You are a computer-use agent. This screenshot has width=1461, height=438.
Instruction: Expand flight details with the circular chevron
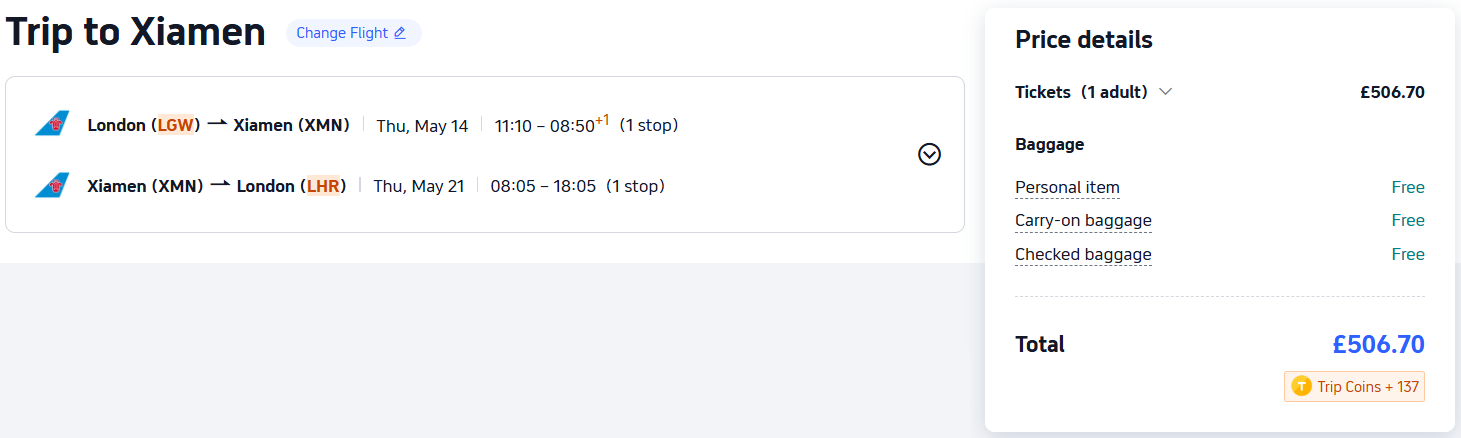(929, 154)
